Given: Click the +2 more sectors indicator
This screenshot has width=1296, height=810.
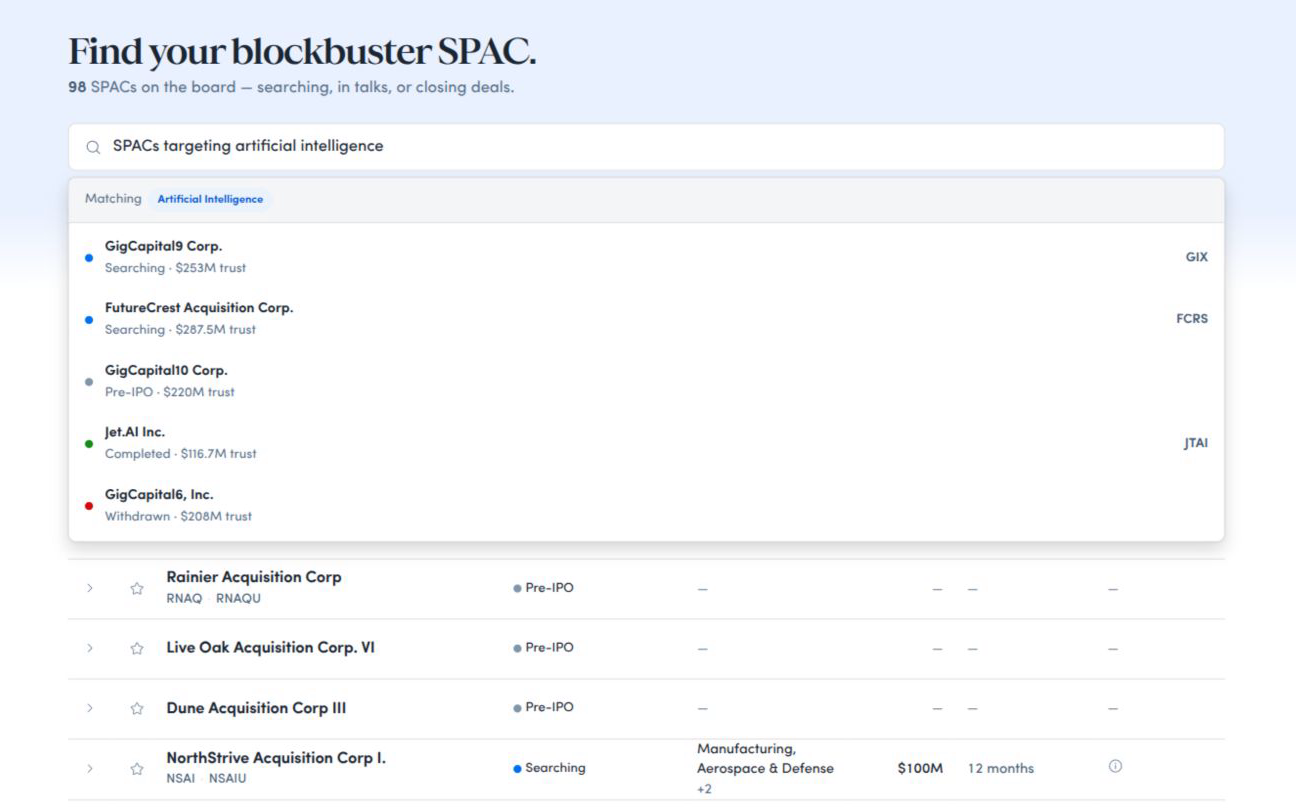Looking at the screenshot, I should (x=705, y=789).
